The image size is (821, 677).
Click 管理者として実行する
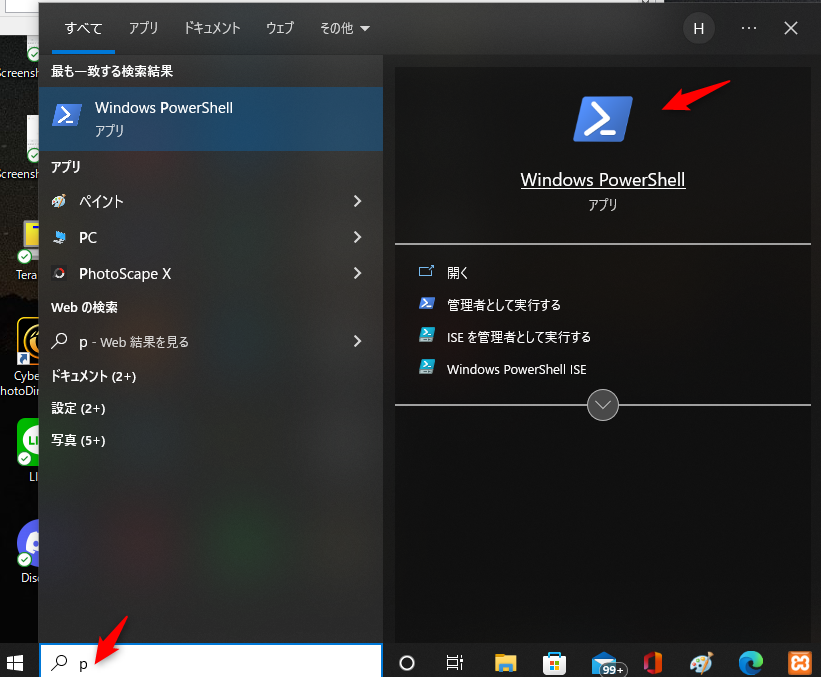[504, 305]
